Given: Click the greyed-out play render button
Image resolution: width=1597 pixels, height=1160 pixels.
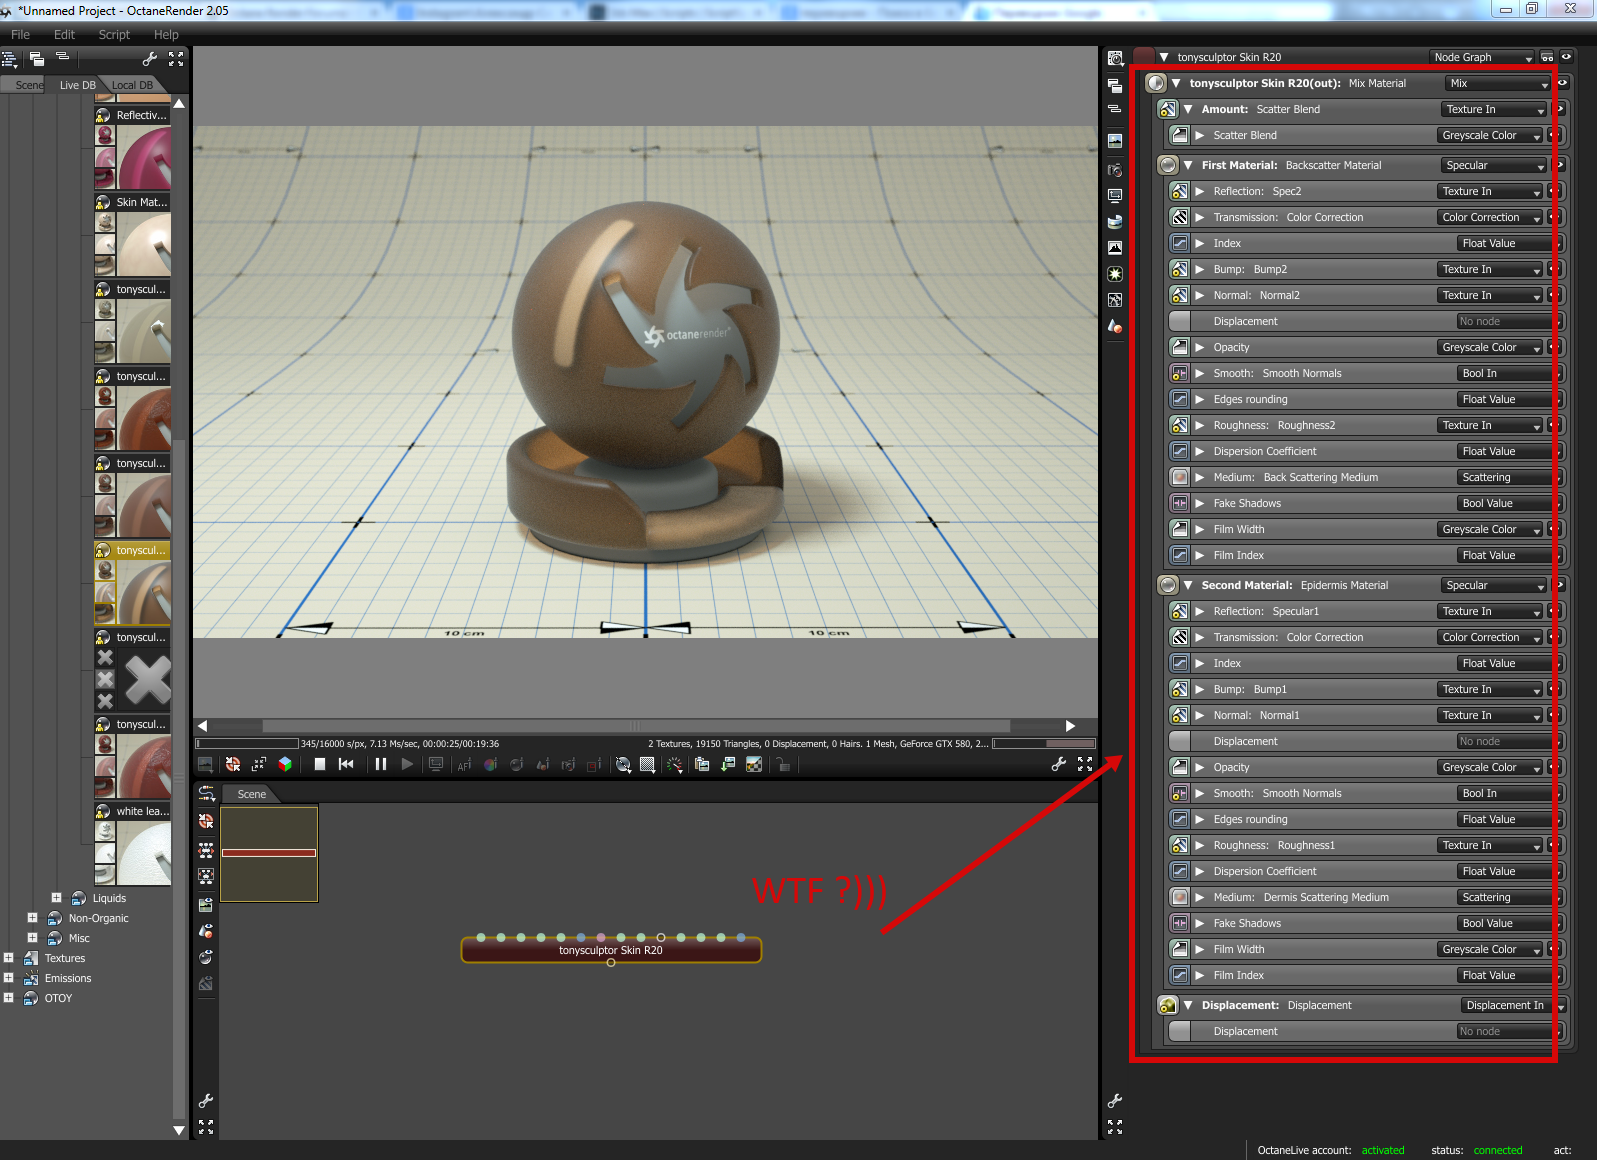Looking at the screenshot, I should (407, 764).
